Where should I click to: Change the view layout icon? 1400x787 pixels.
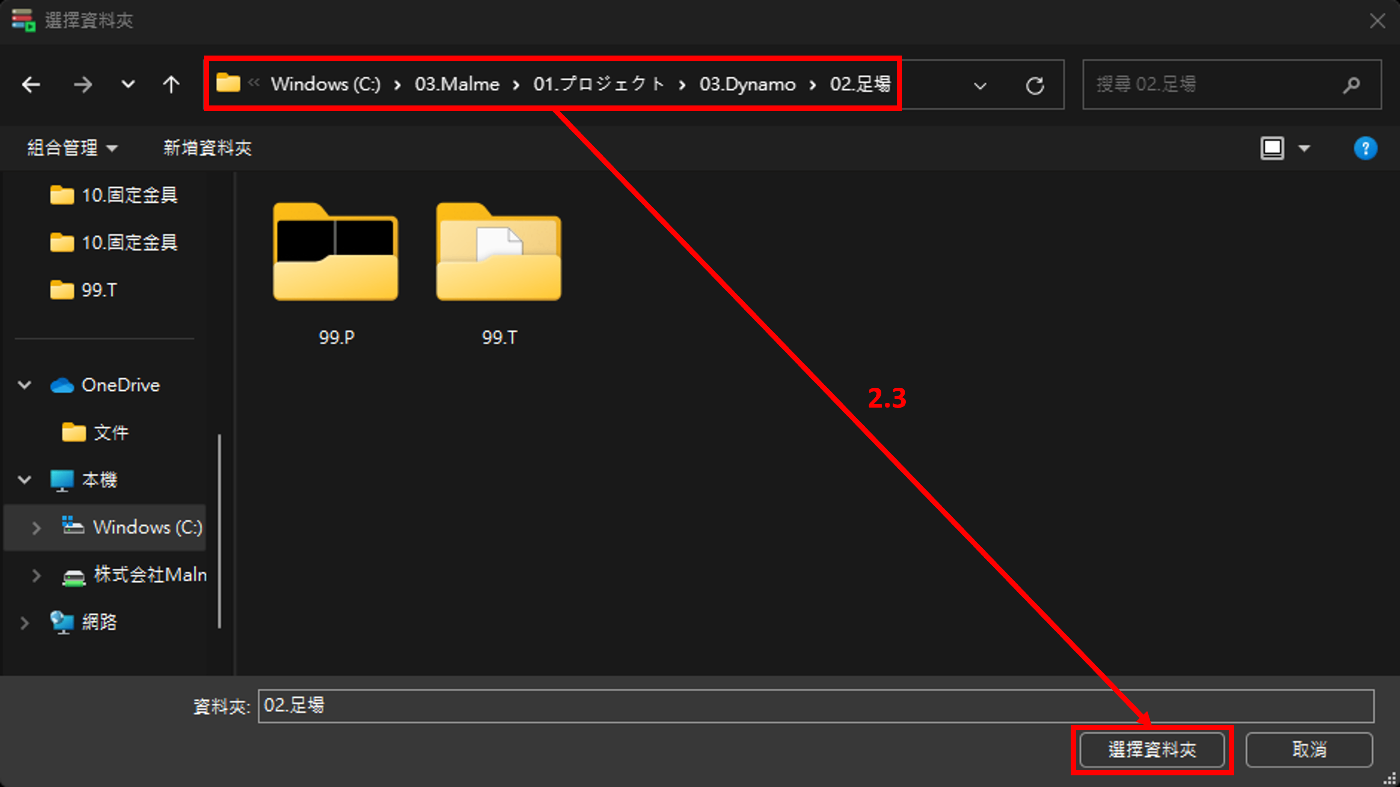click(x=1272, y=148)
